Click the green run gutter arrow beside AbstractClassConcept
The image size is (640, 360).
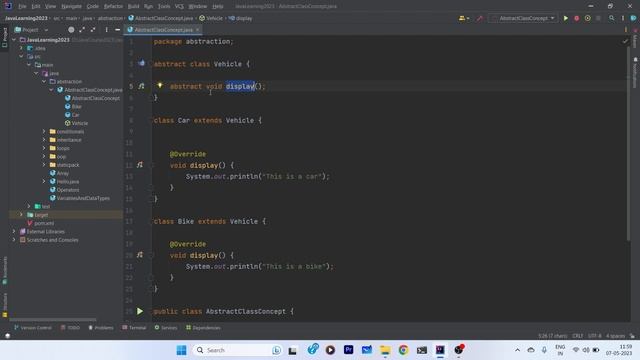[140, 311]
